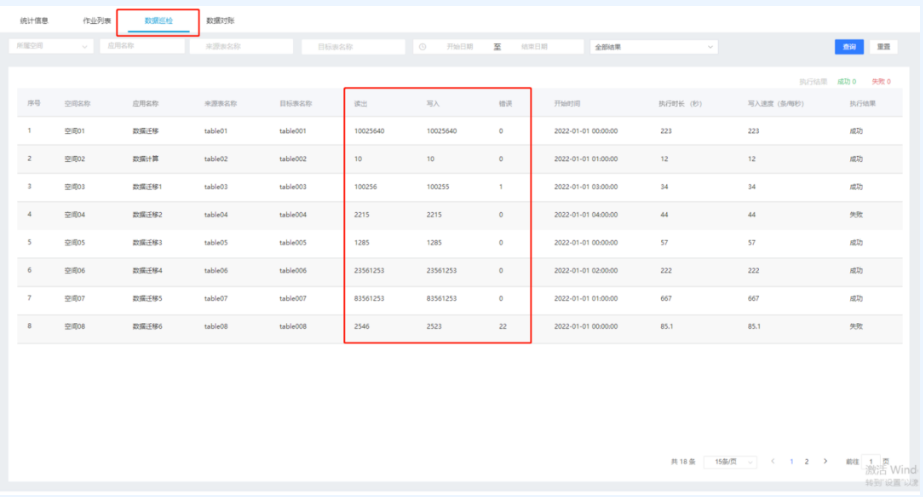Go to page 2 in pagination
This screenshot has height=497, width=923.
[x=807, y=461]
